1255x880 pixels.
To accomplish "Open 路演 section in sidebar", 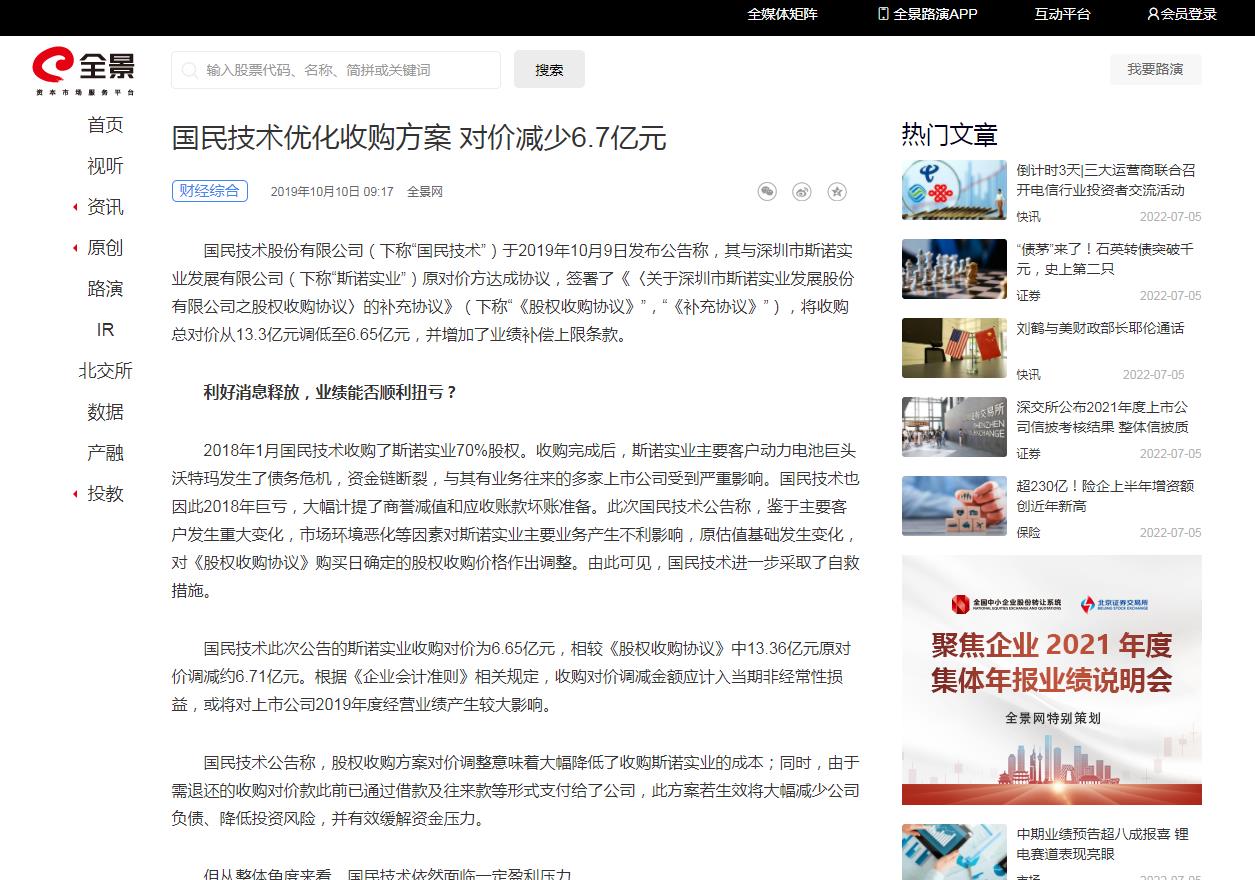I will (105, 289).
